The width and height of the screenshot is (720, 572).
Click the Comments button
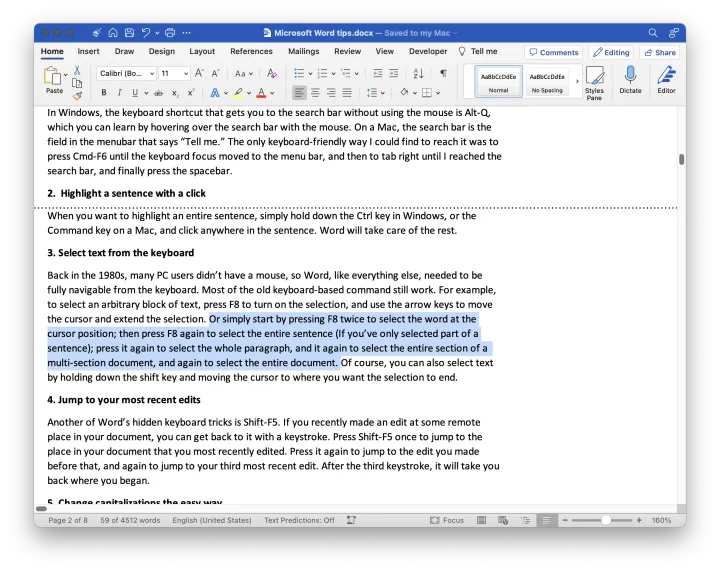(x=554, y=52)
